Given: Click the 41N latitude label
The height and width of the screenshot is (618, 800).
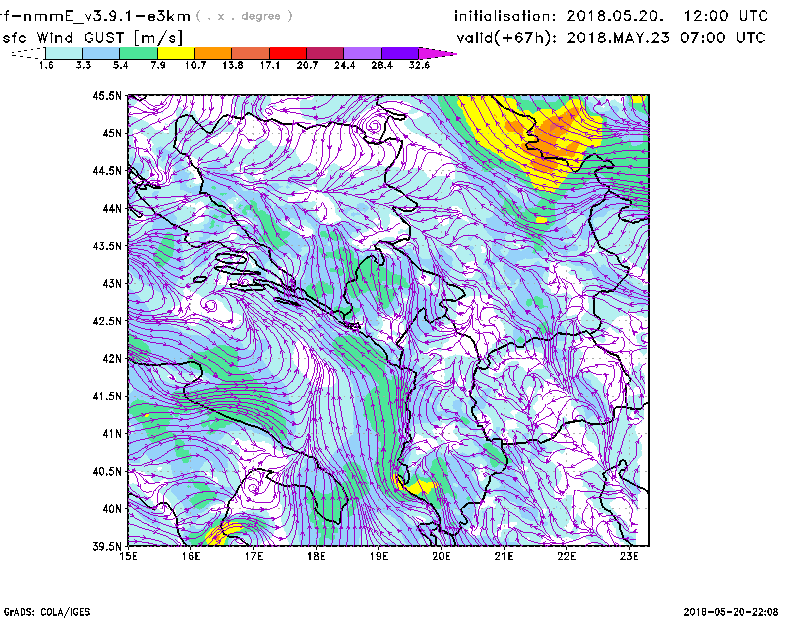Looking at the screenshot, I should pyautogui.click(x=112, y=434).
